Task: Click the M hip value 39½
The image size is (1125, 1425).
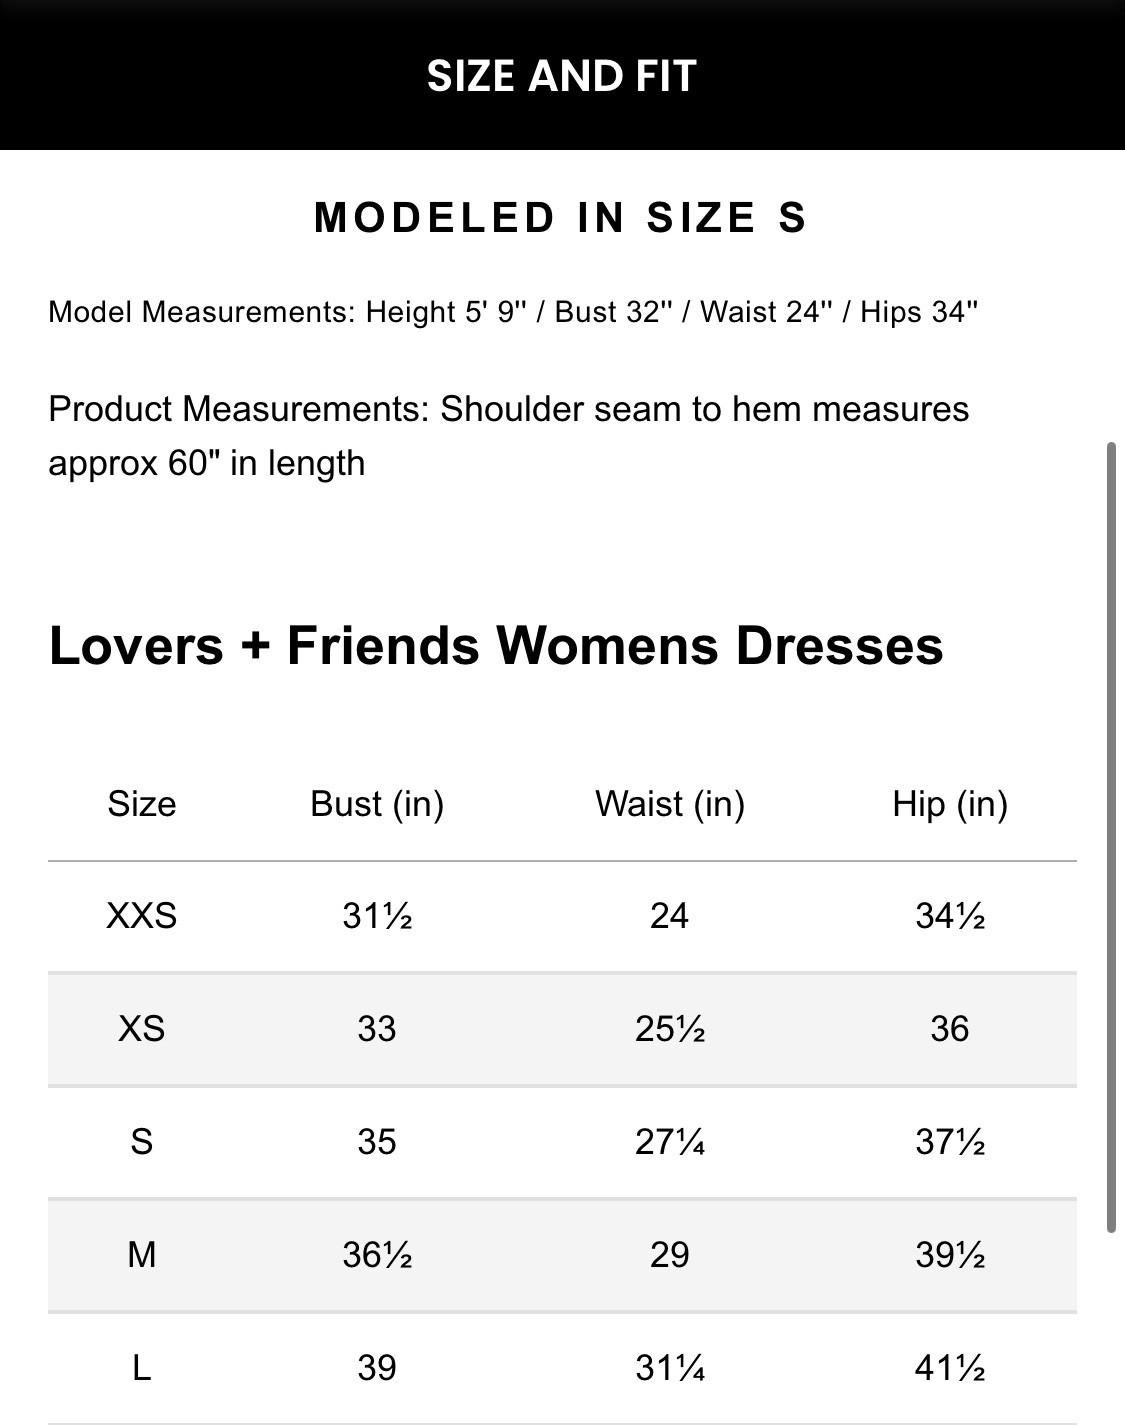Action: click(950, 1254)
